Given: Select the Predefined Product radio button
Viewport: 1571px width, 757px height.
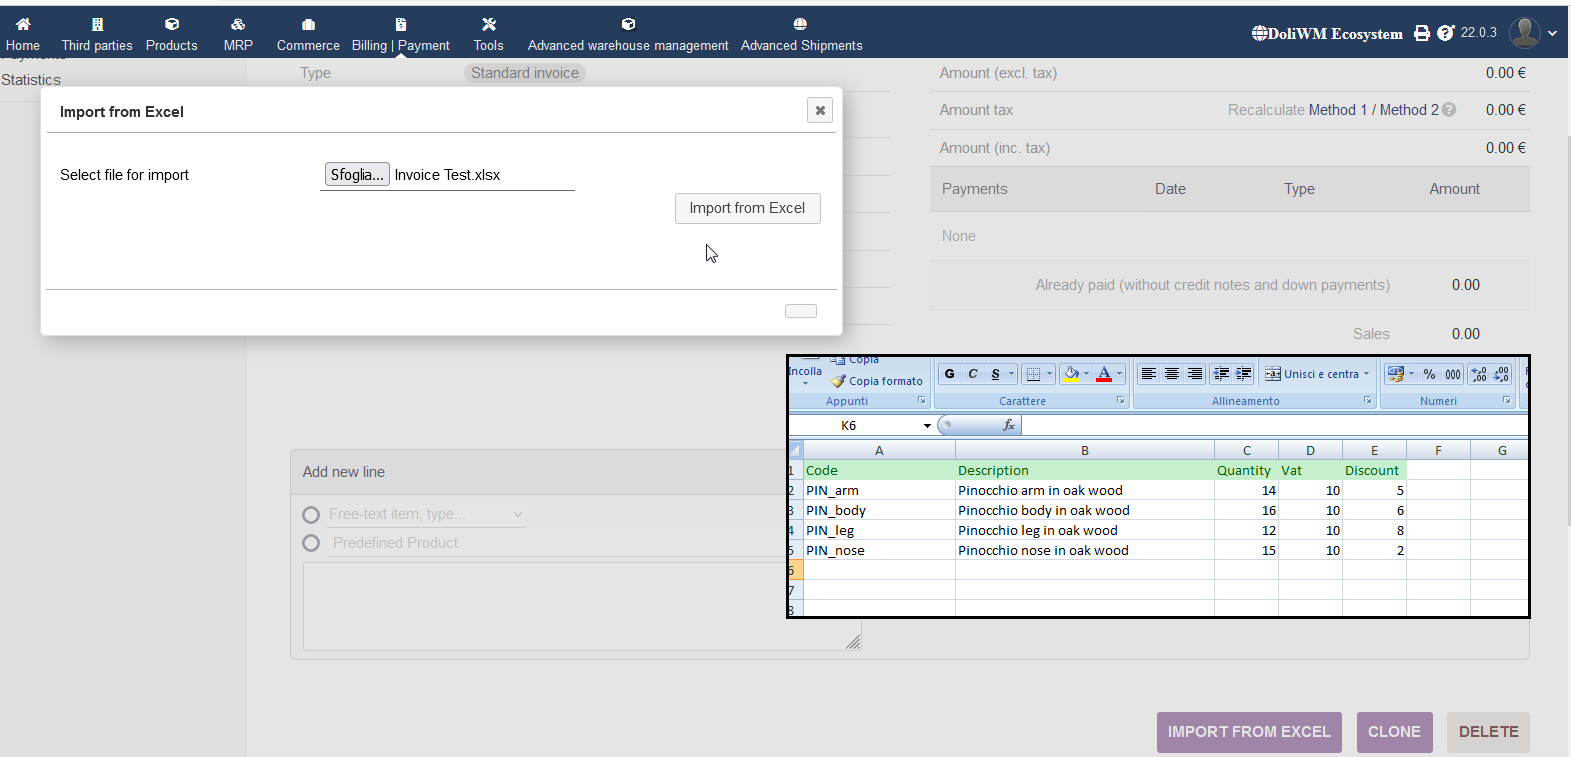Looking at the screenshot, I should [311, 543].
